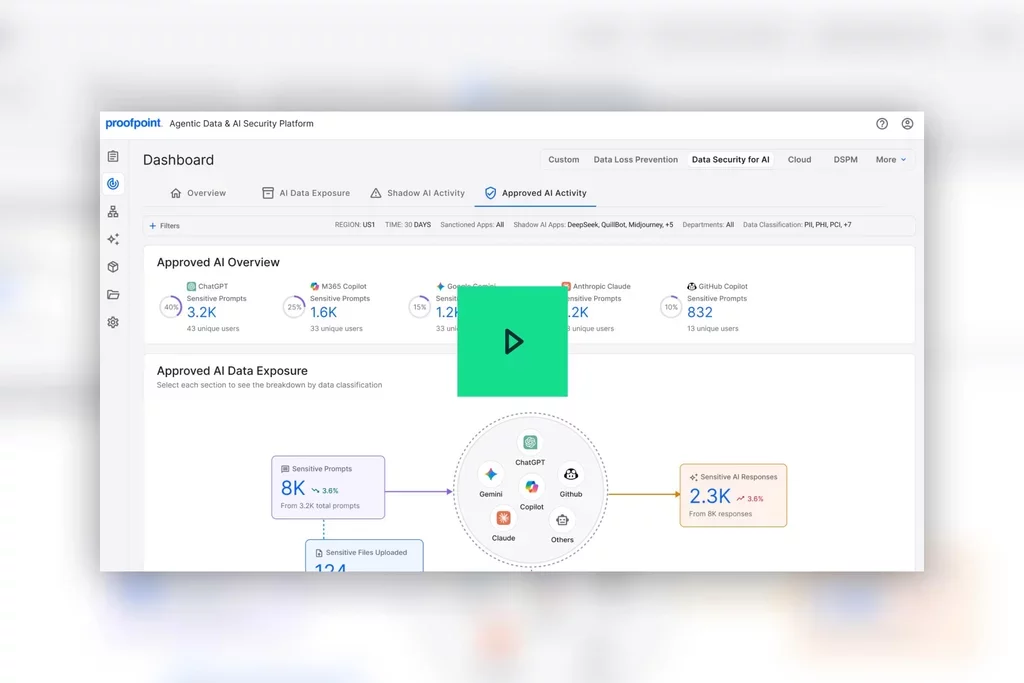This screenshot has width=1024, height=683.
Task: Click the 15% progress ring
Action: [x=419, y=307]
